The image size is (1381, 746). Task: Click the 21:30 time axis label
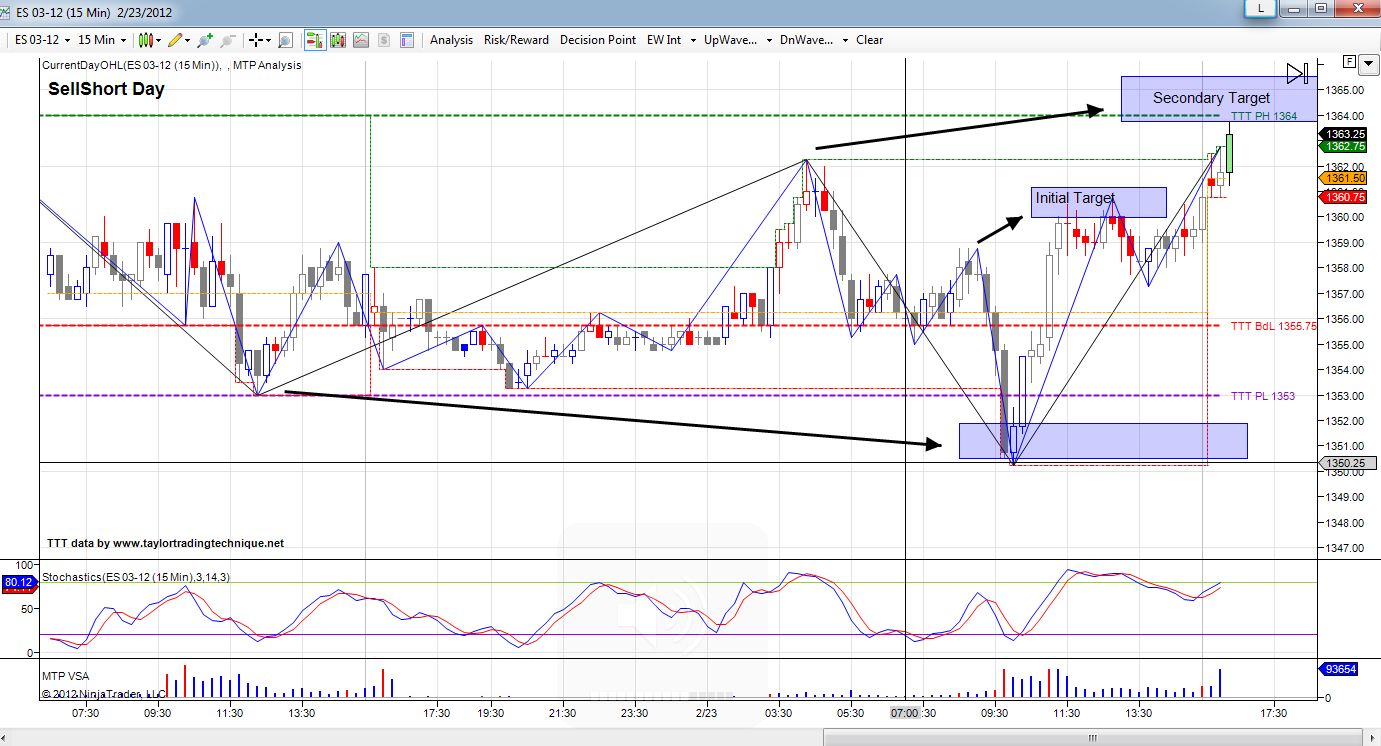562,713
